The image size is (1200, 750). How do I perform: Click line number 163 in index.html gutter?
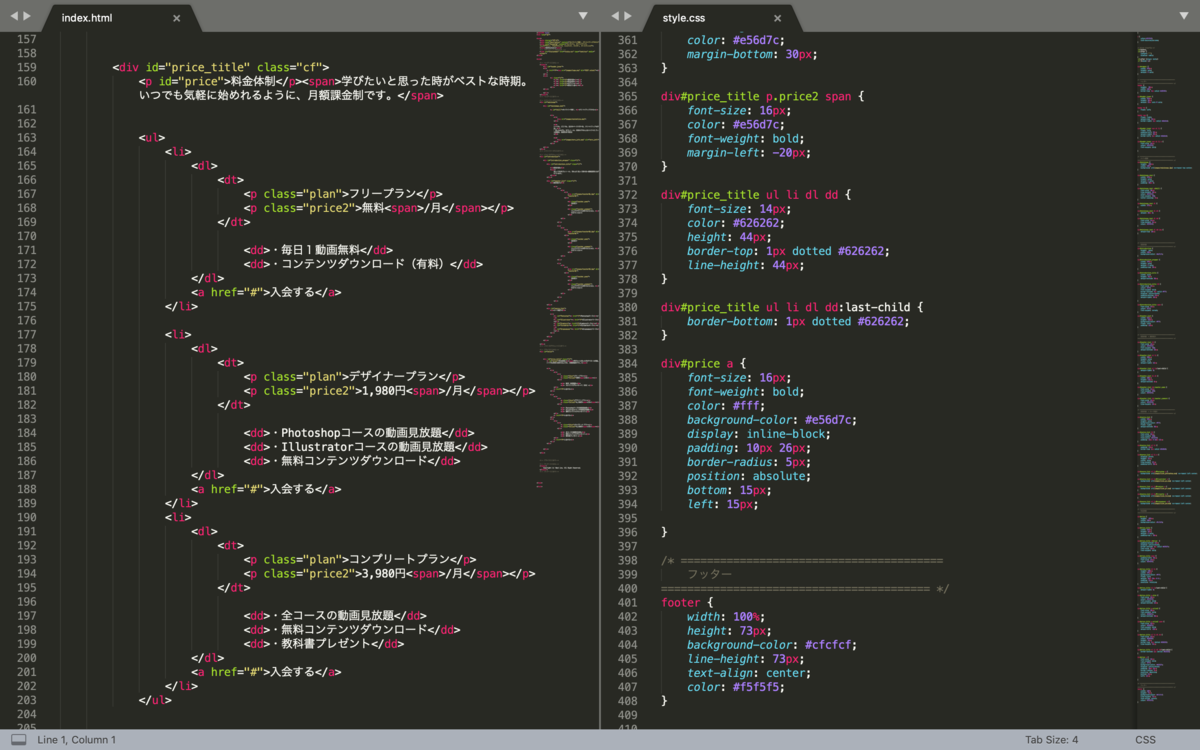point(27,138)
